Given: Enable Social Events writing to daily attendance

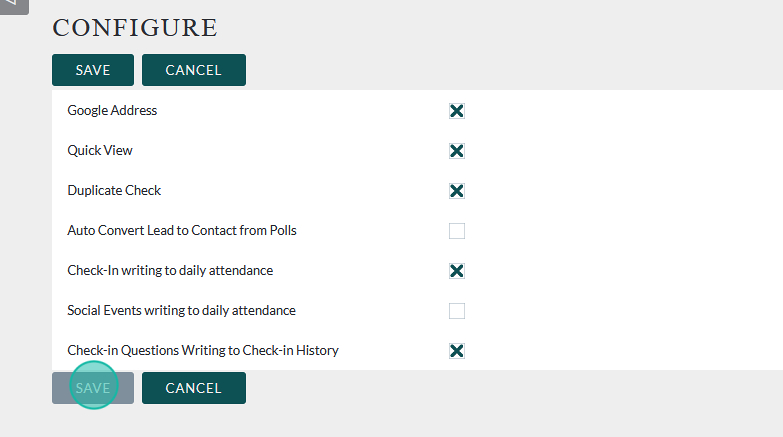Looking at the screenshot, I should coord(457,311).
